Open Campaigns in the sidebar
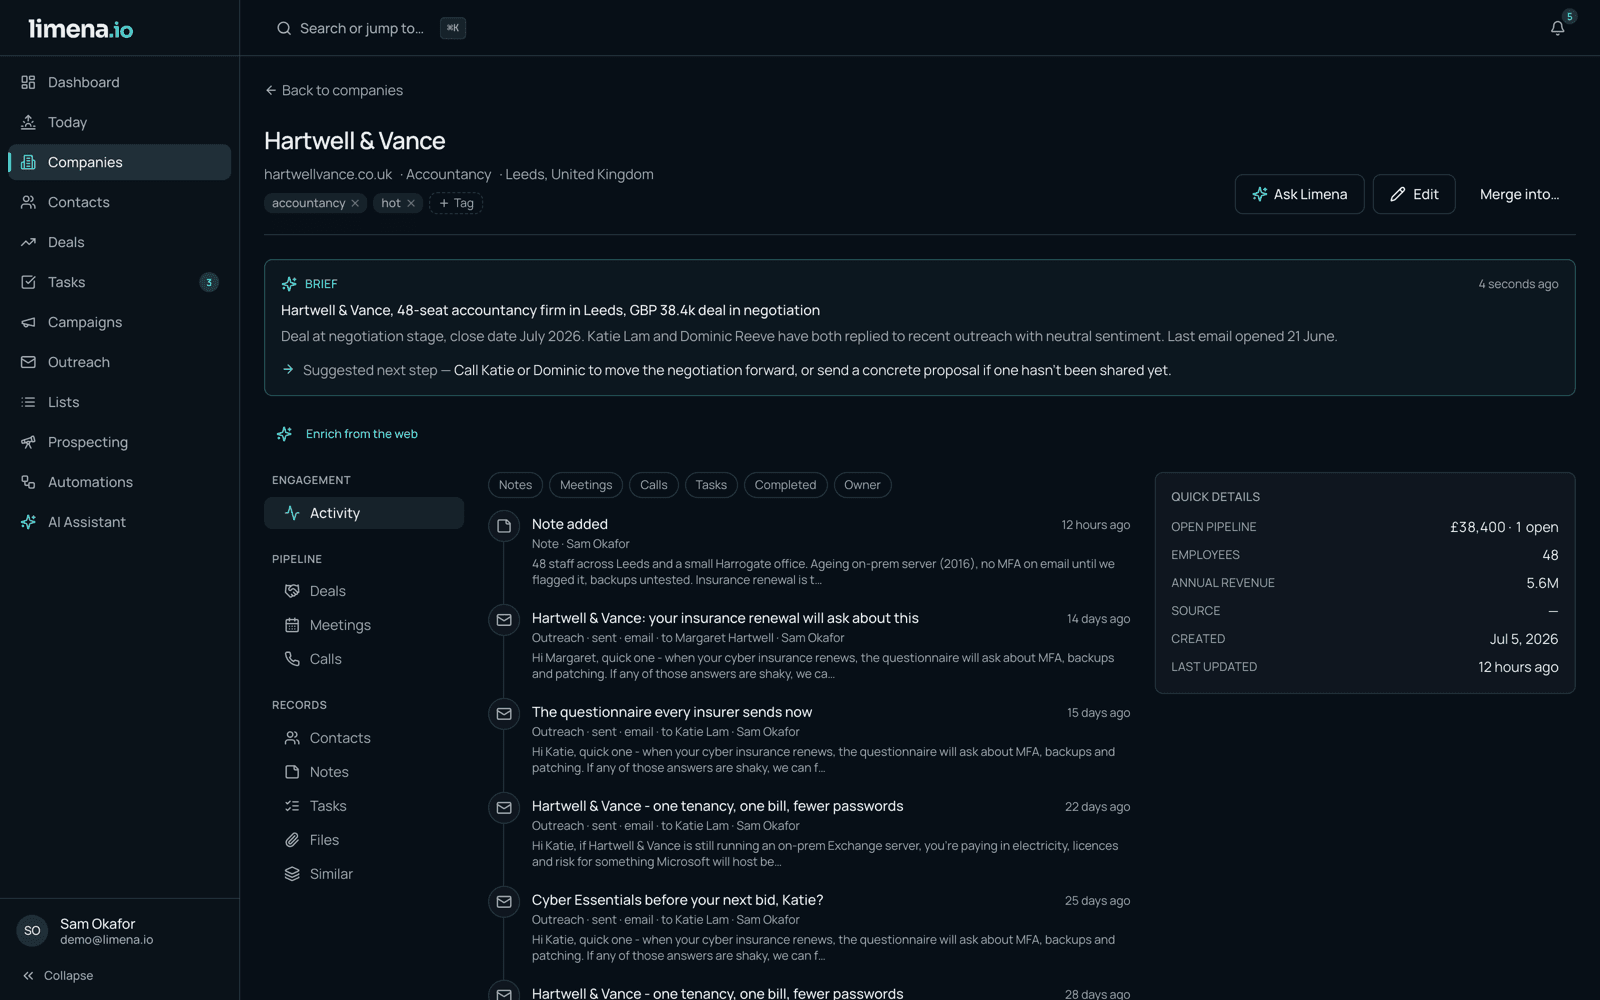1600x1000 pixels. [120, 322]
